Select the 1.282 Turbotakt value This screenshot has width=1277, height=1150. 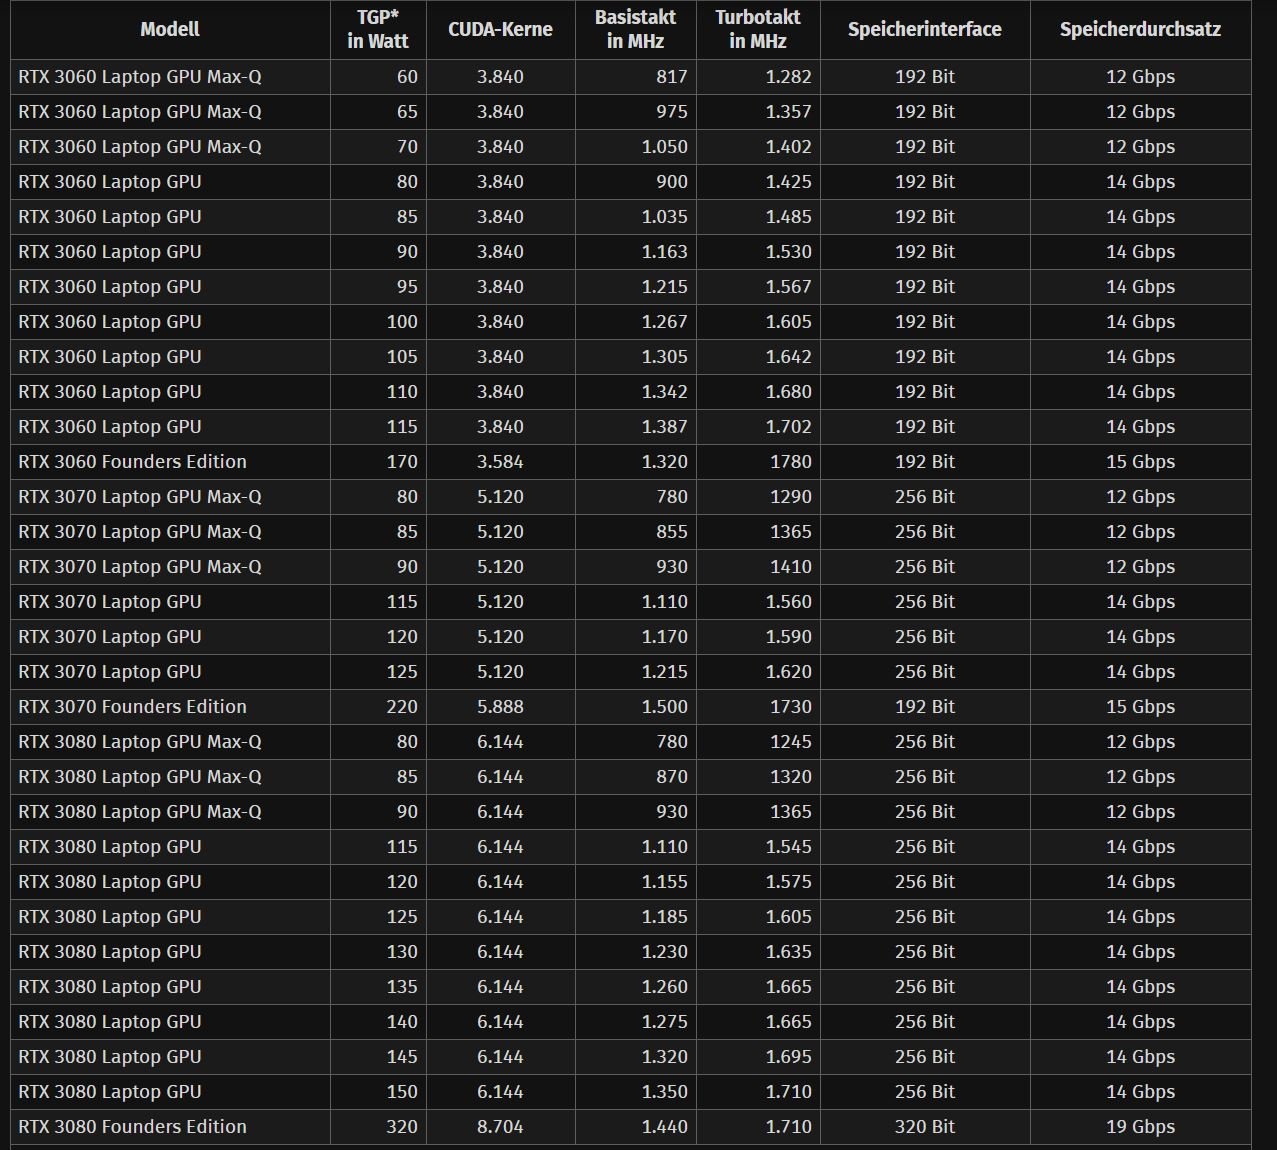click(x=788, y=76)
